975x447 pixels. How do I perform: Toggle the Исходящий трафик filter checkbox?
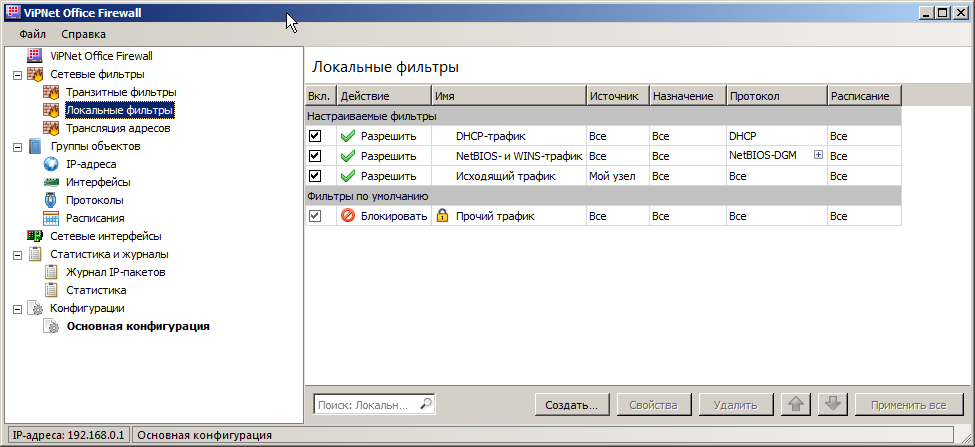(315, 176)
